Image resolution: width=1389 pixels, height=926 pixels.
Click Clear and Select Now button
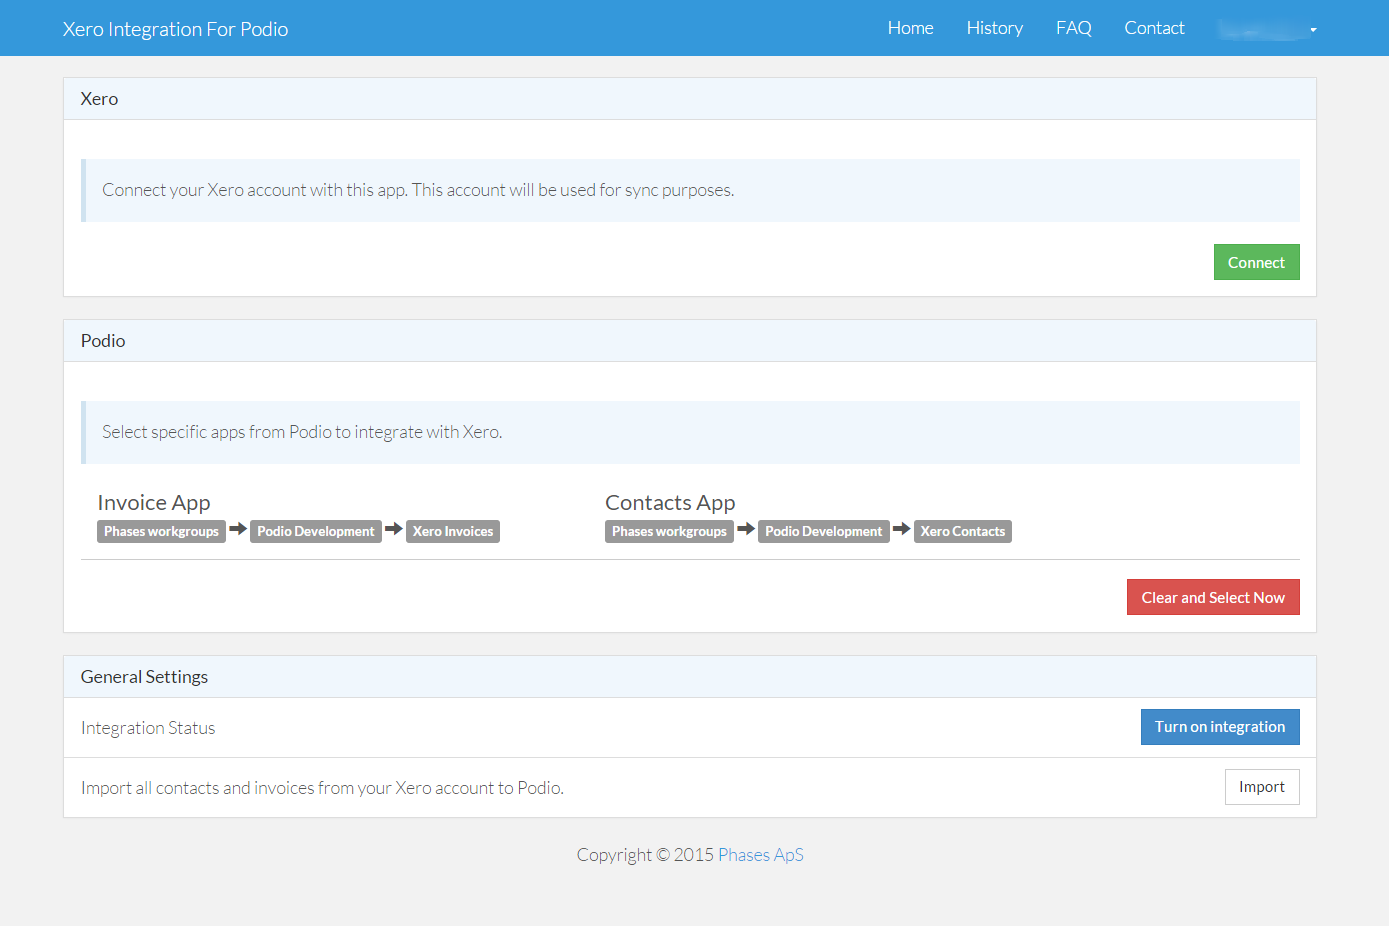pos(1213,597)
